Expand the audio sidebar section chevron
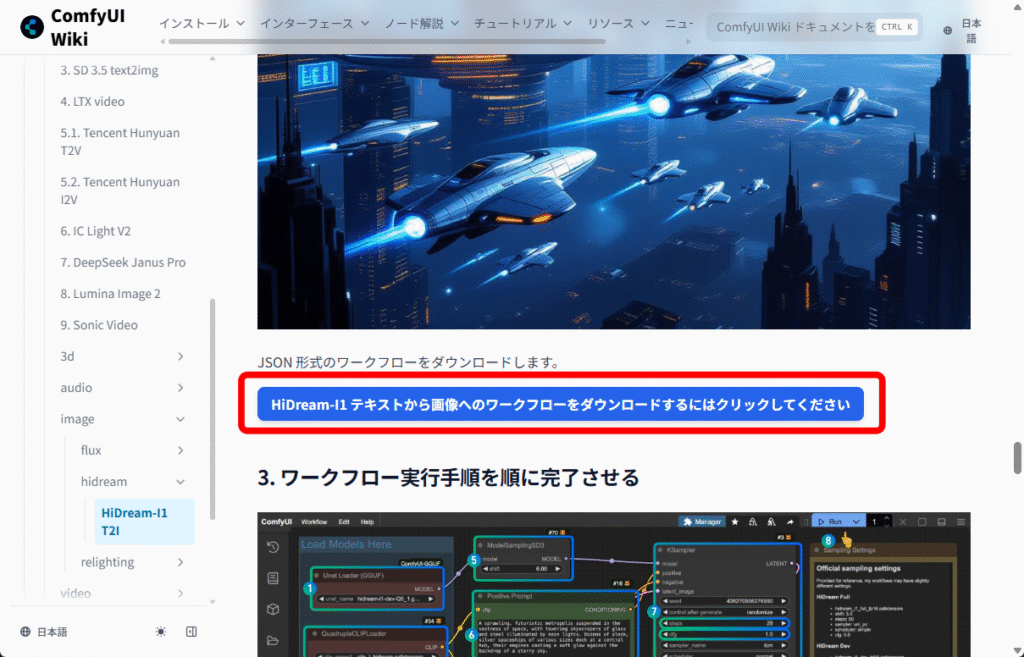Screen dimensions: 1024x657 [x=180, y=387]
